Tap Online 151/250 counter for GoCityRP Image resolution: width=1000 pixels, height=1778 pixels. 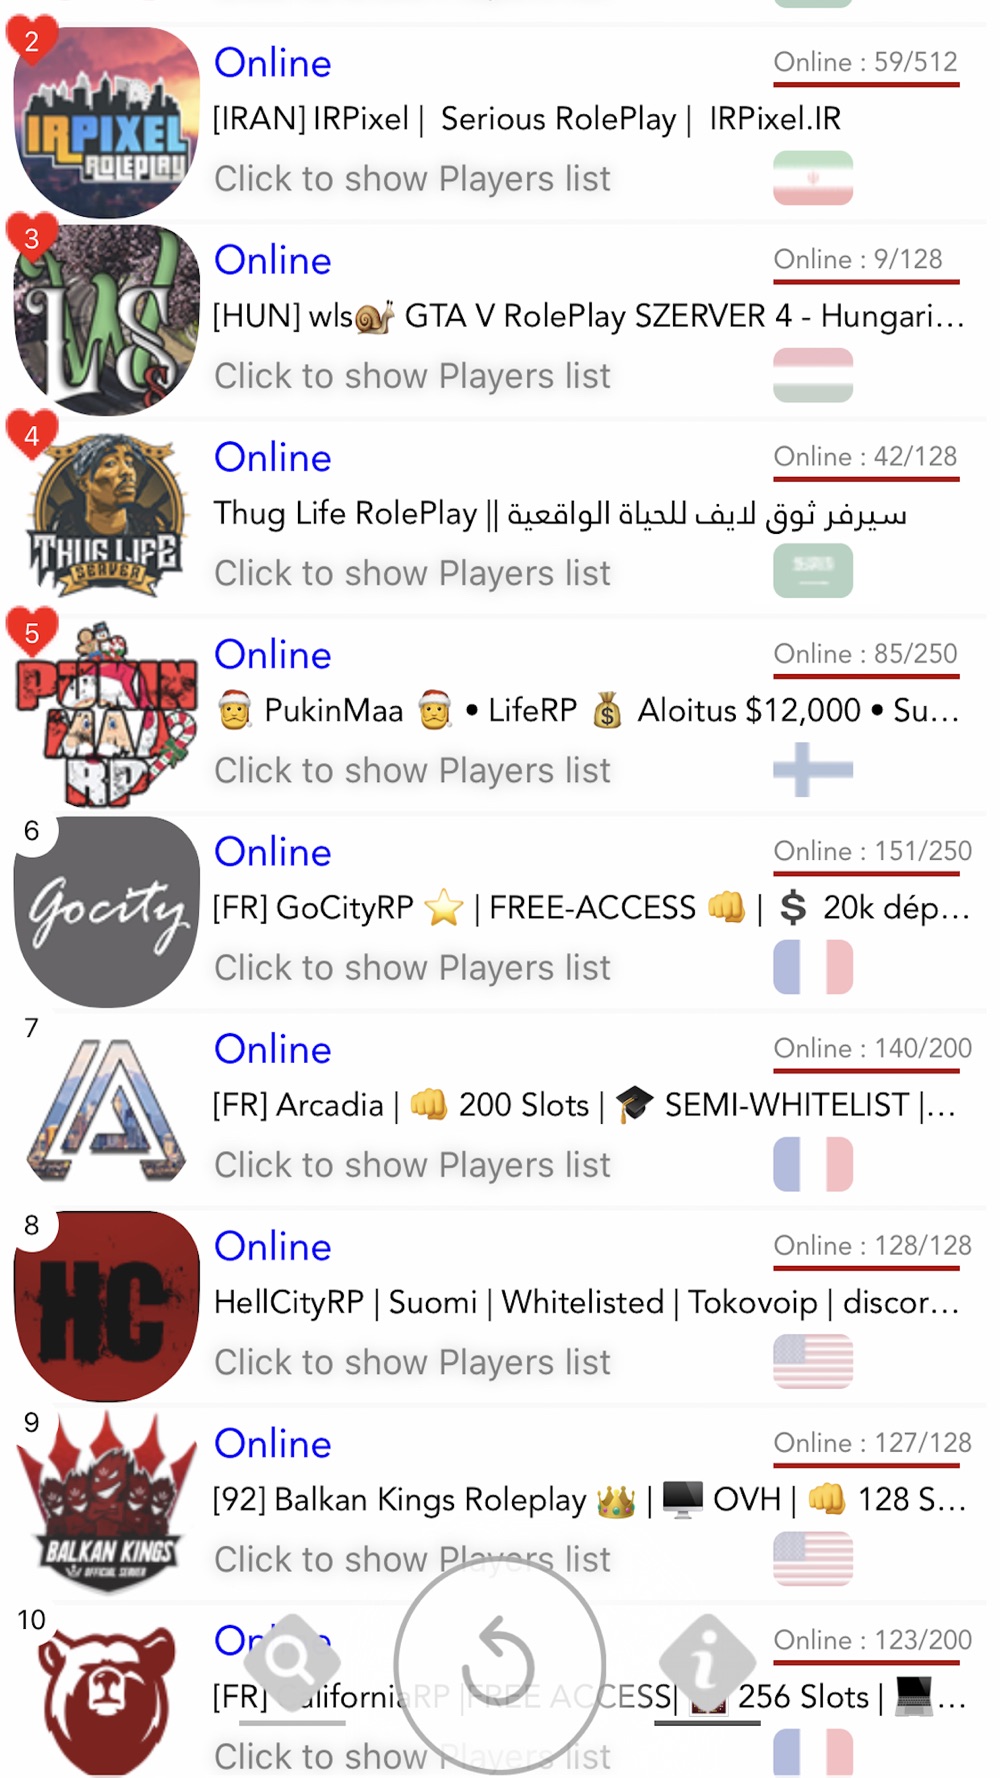(872, 851)
